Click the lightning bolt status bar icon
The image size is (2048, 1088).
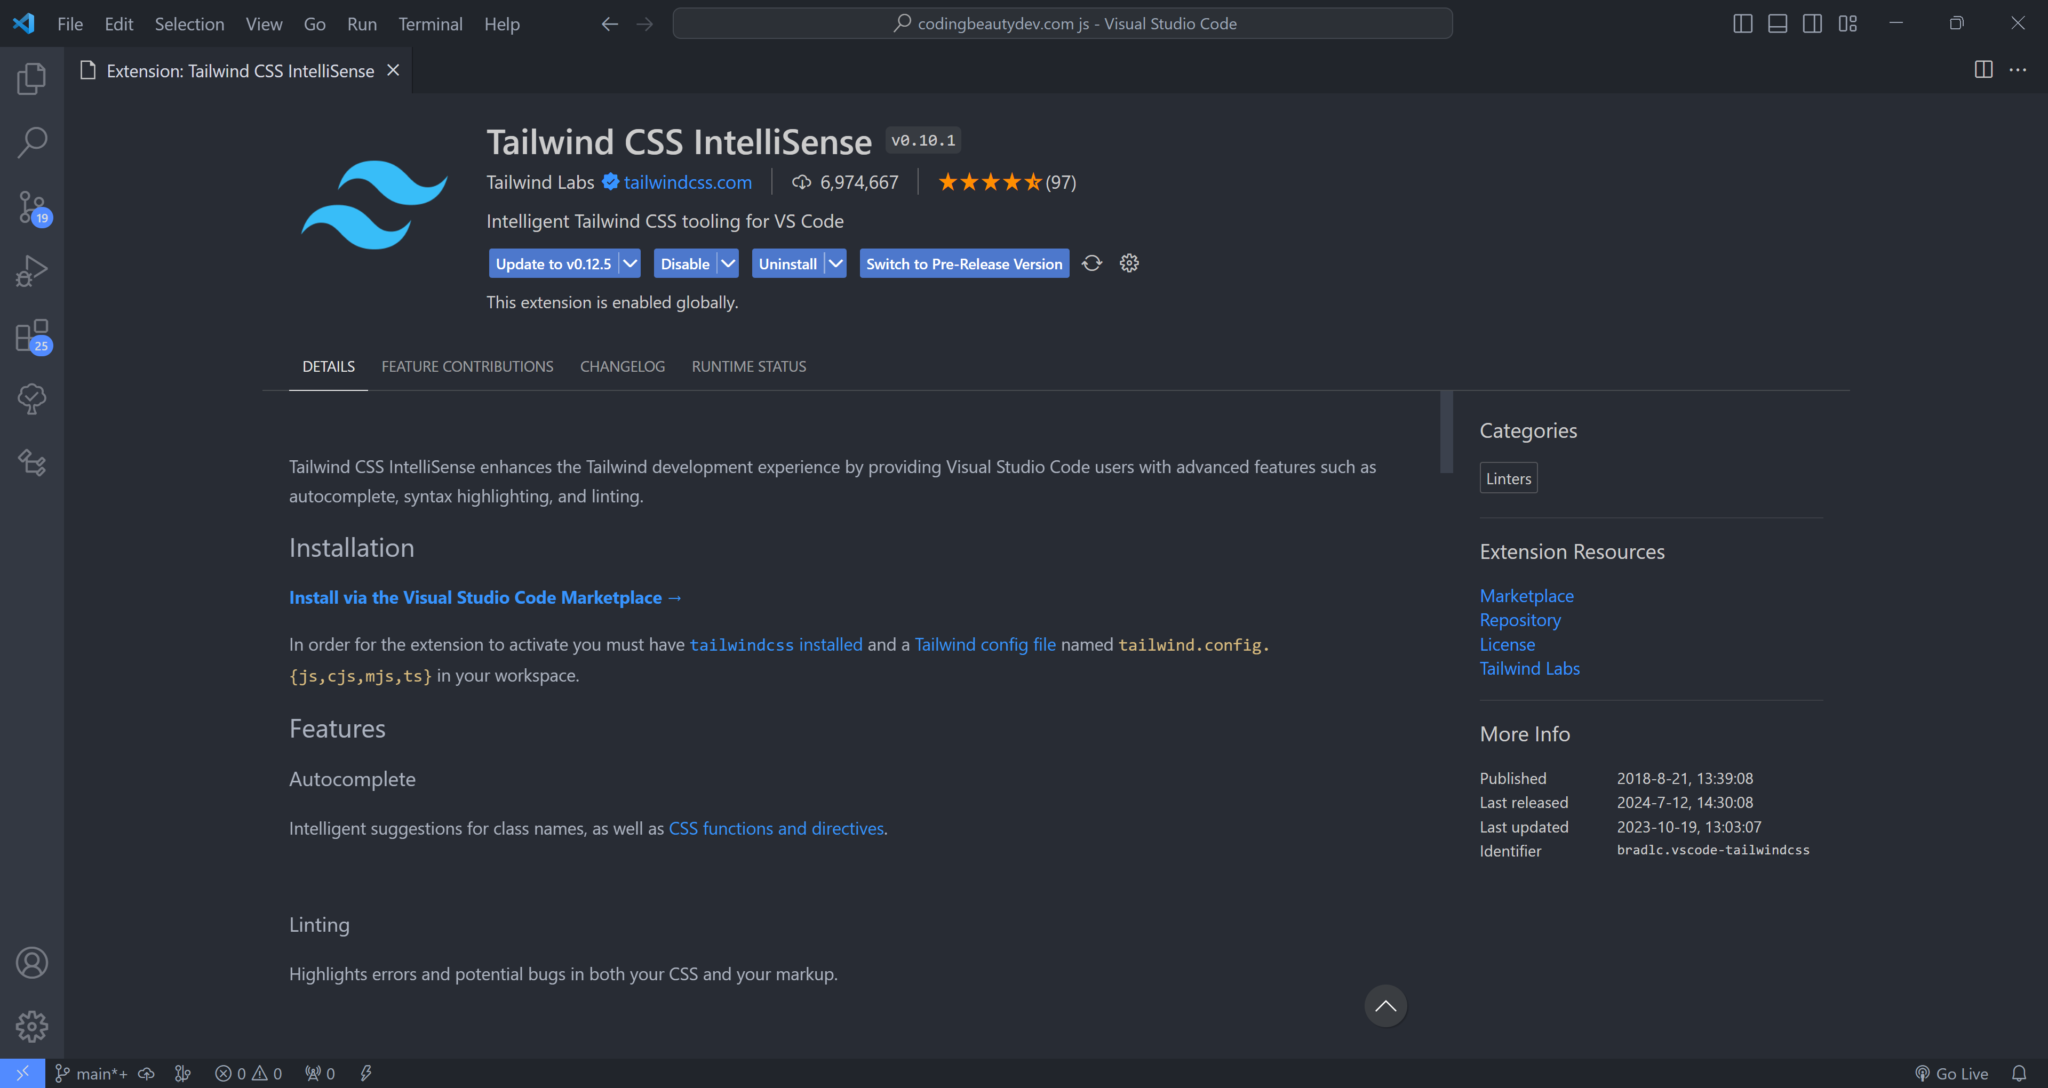coord(366,1073)
